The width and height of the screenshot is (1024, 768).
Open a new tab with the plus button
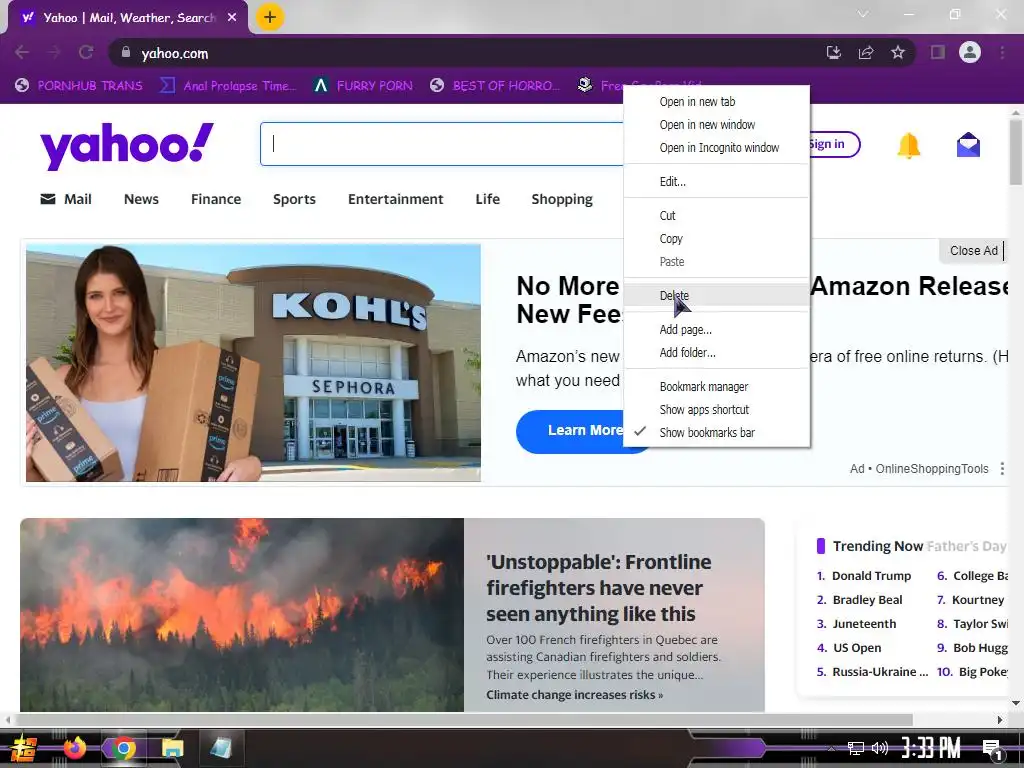click(x=270, y=17)
